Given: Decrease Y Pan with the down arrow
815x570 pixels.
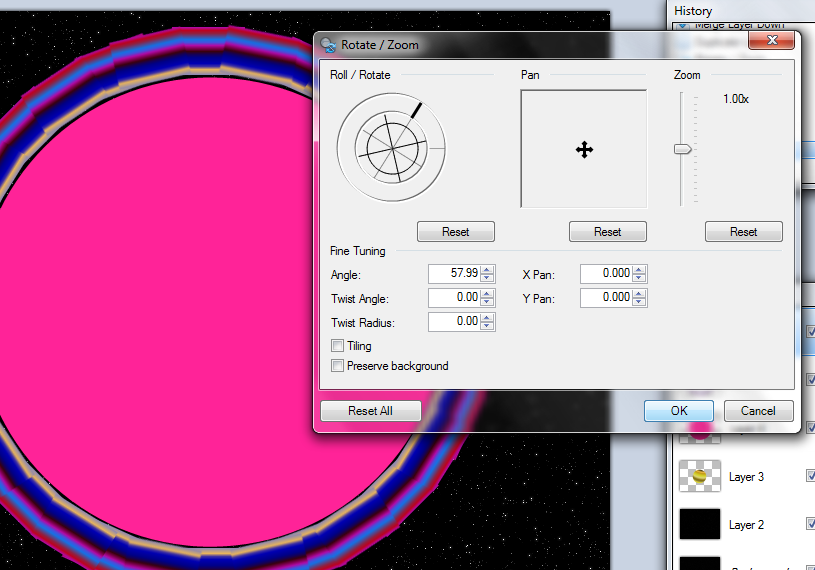Looking at the screenshot, I should (x=639, y=301).
